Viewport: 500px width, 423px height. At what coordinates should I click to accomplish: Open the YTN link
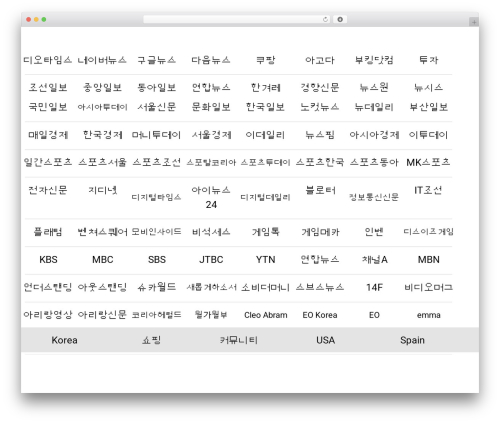coord(265,260)
